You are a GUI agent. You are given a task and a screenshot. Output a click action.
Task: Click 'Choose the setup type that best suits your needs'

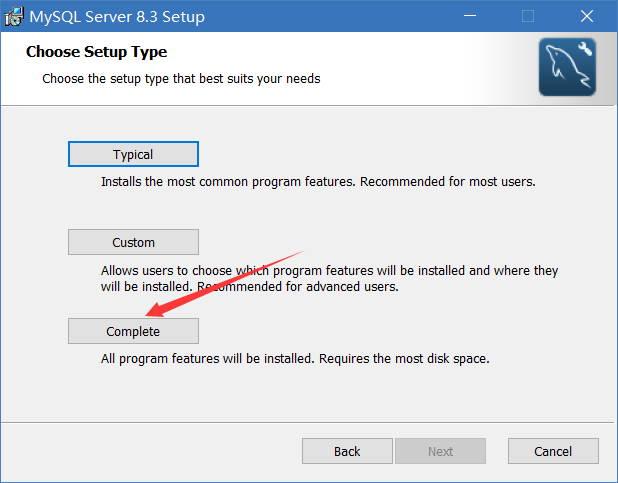[181, 79]
